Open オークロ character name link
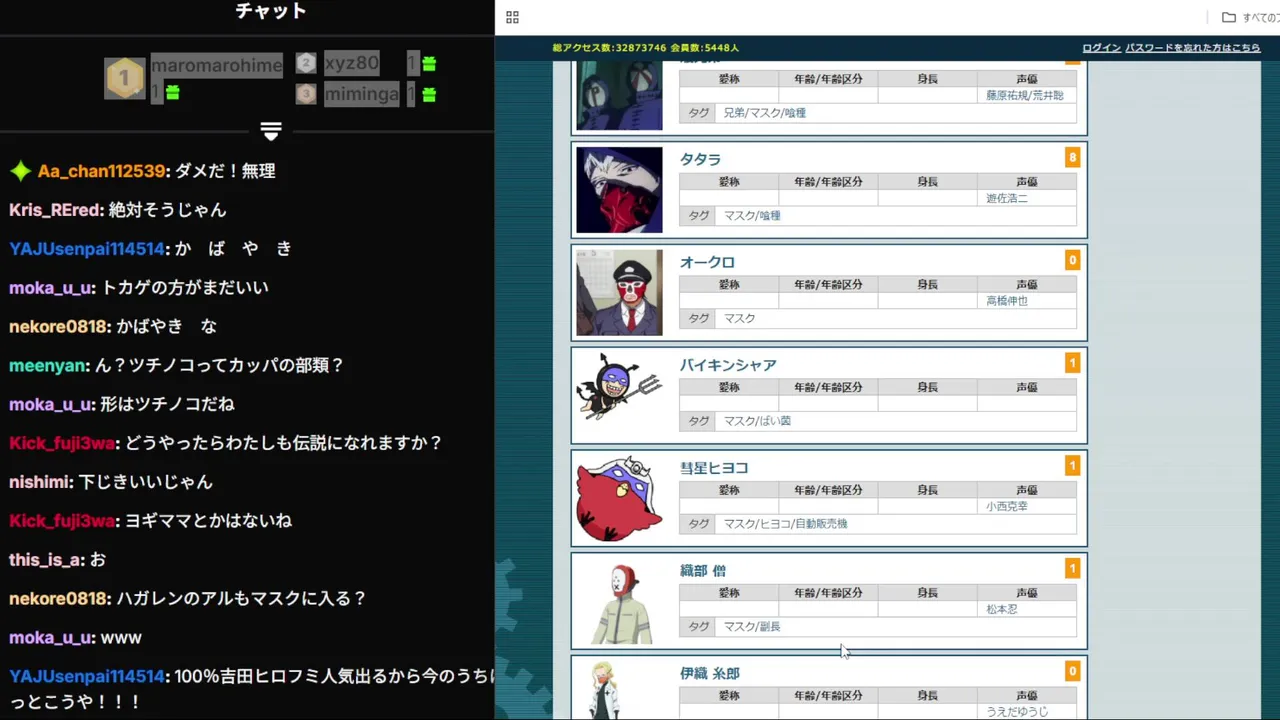Image resolution: width=1280 pixels, height=720 pixels. click(x=707, y=262)
